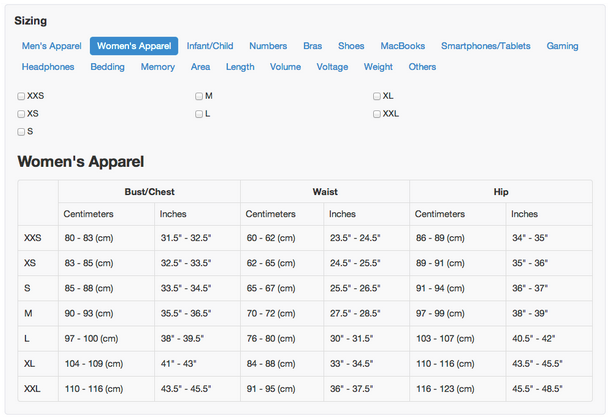Open the Shoes tab
Screen dimensions: 609x418
tap(351, 46)
